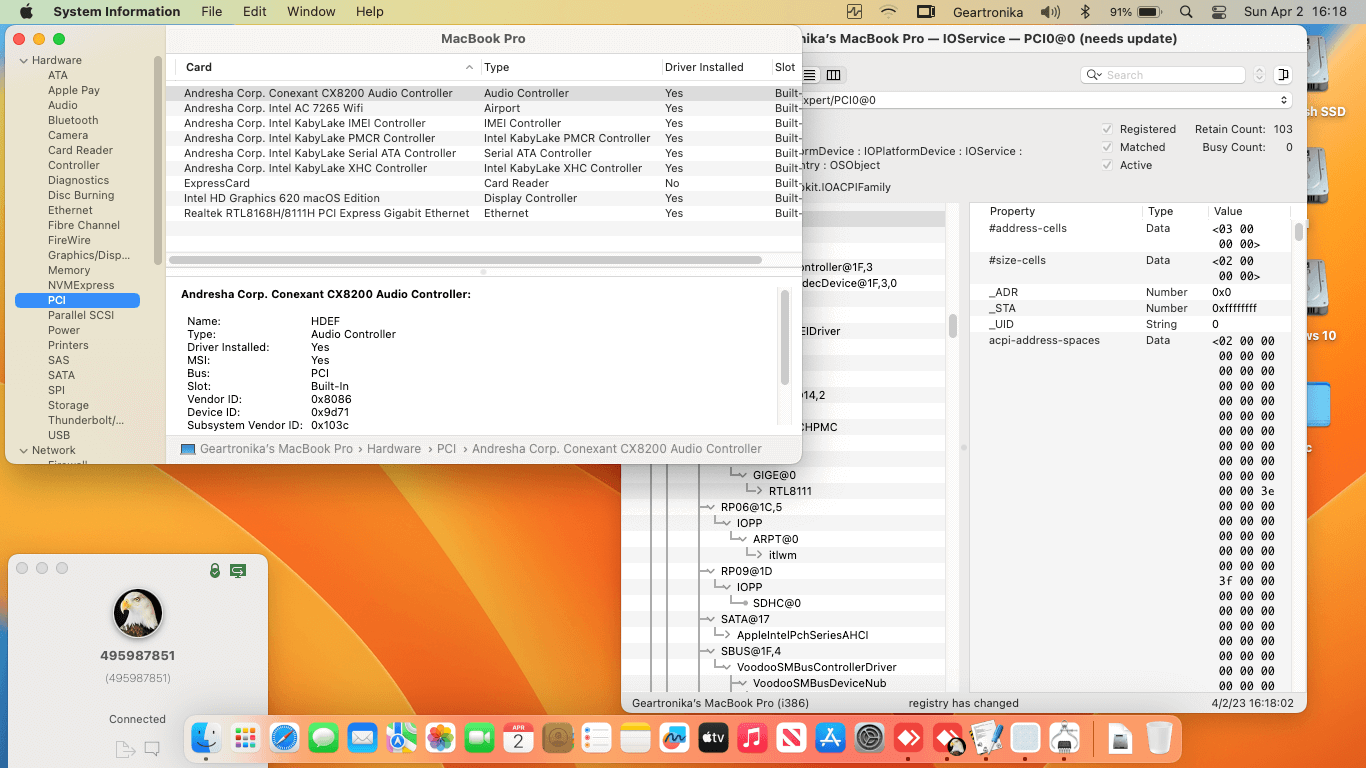Collapse the RP09@1D tree node
Viewport: 1366px width, 768px height.
point(710,572)
